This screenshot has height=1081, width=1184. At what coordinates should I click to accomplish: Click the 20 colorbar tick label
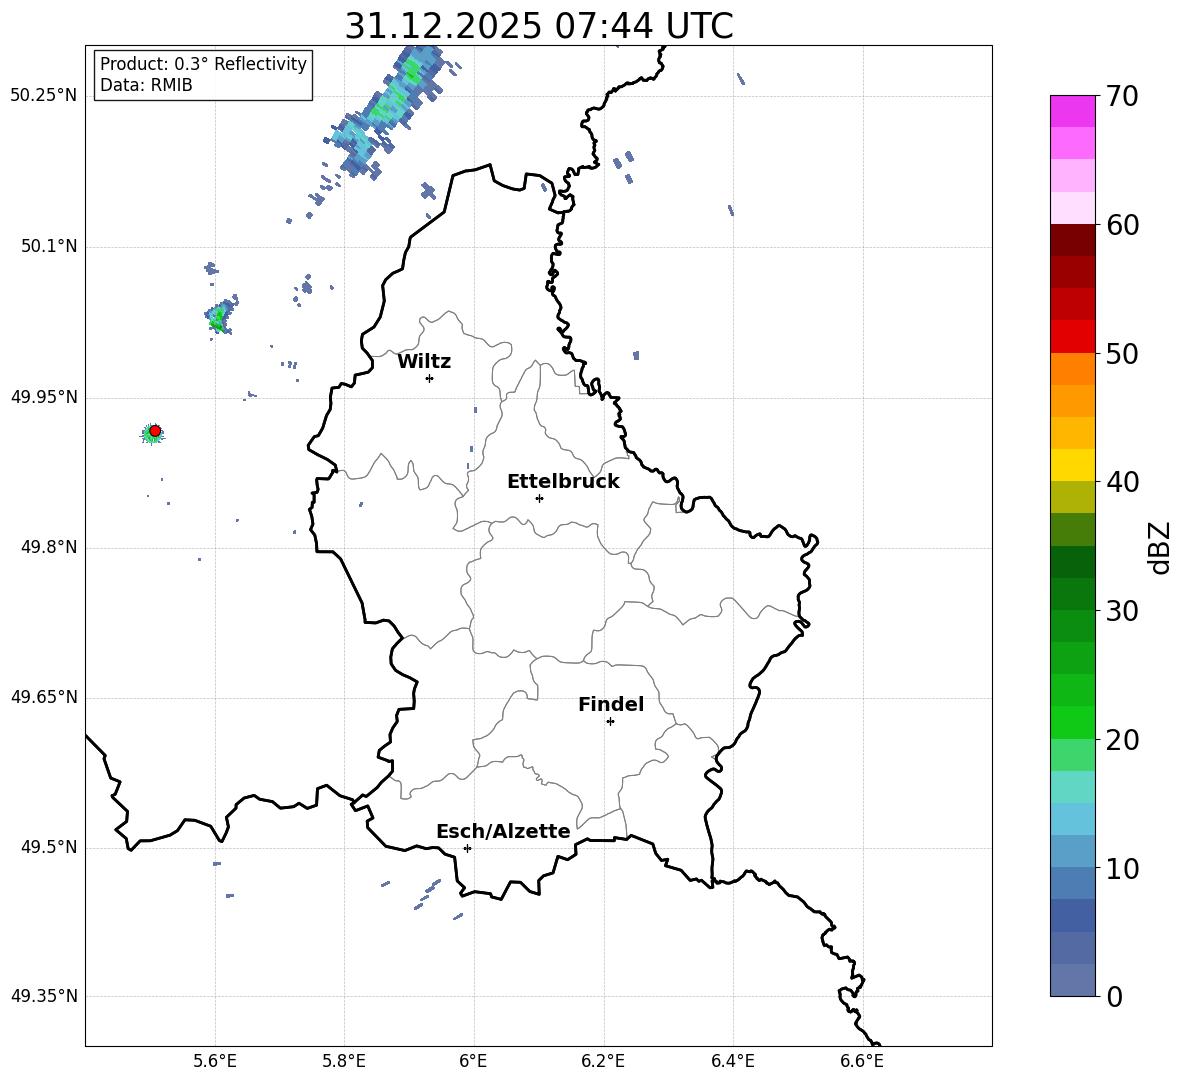[x=1122, y=740]
